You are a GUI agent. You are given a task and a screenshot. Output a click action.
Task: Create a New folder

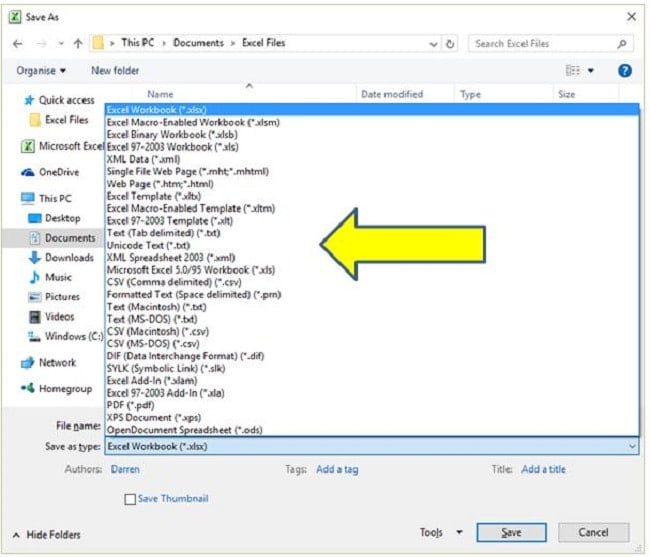tap(115, 70)
